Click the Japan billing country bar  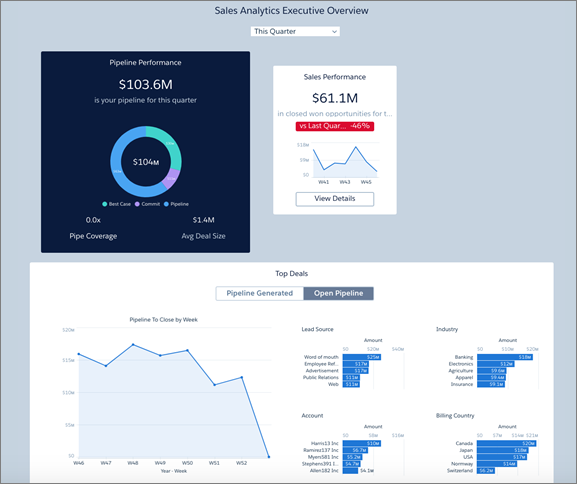503,450
